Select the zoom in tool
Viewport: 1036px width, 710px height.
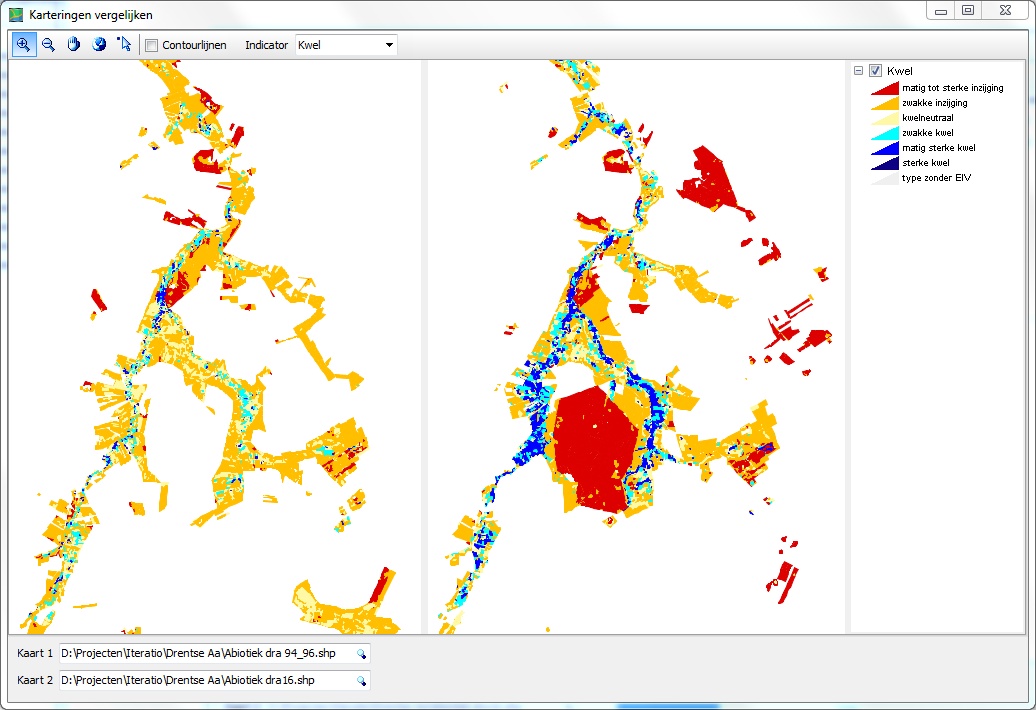pyautogui.click(x=23, y=45)
